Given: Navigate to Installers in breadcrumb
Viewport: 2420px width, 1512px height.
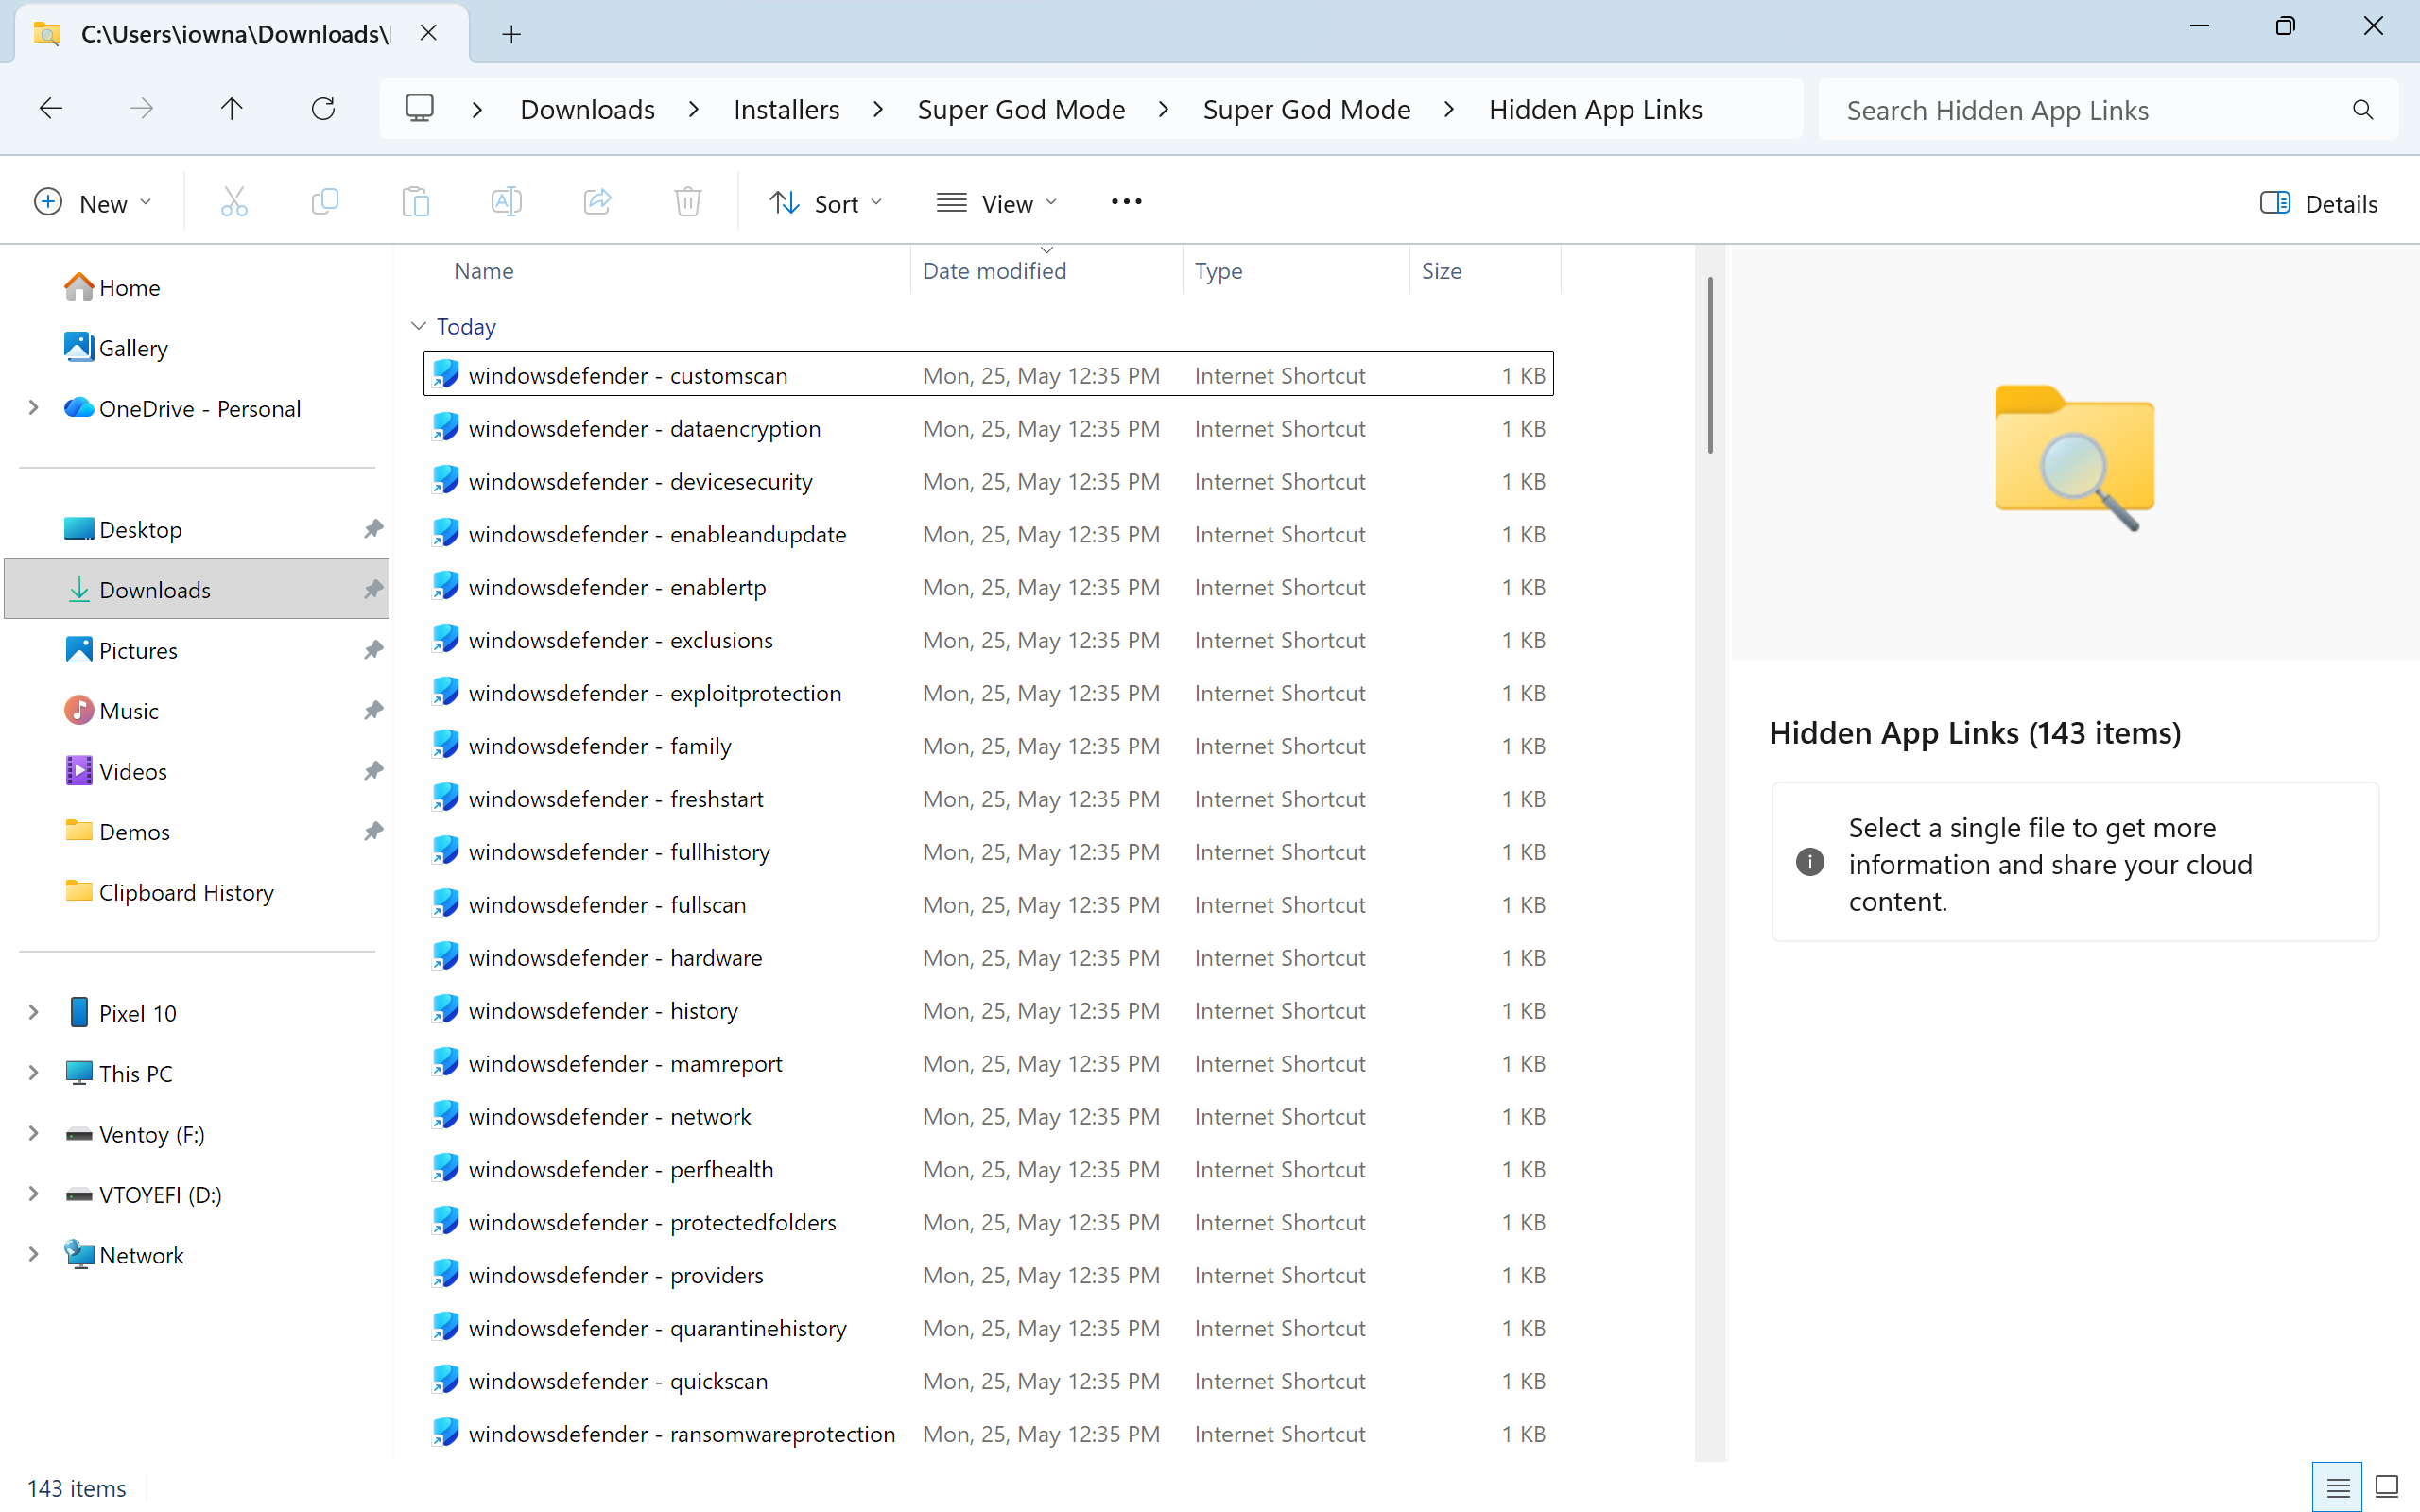Looking at the screenshot, I should click(786, 109).
